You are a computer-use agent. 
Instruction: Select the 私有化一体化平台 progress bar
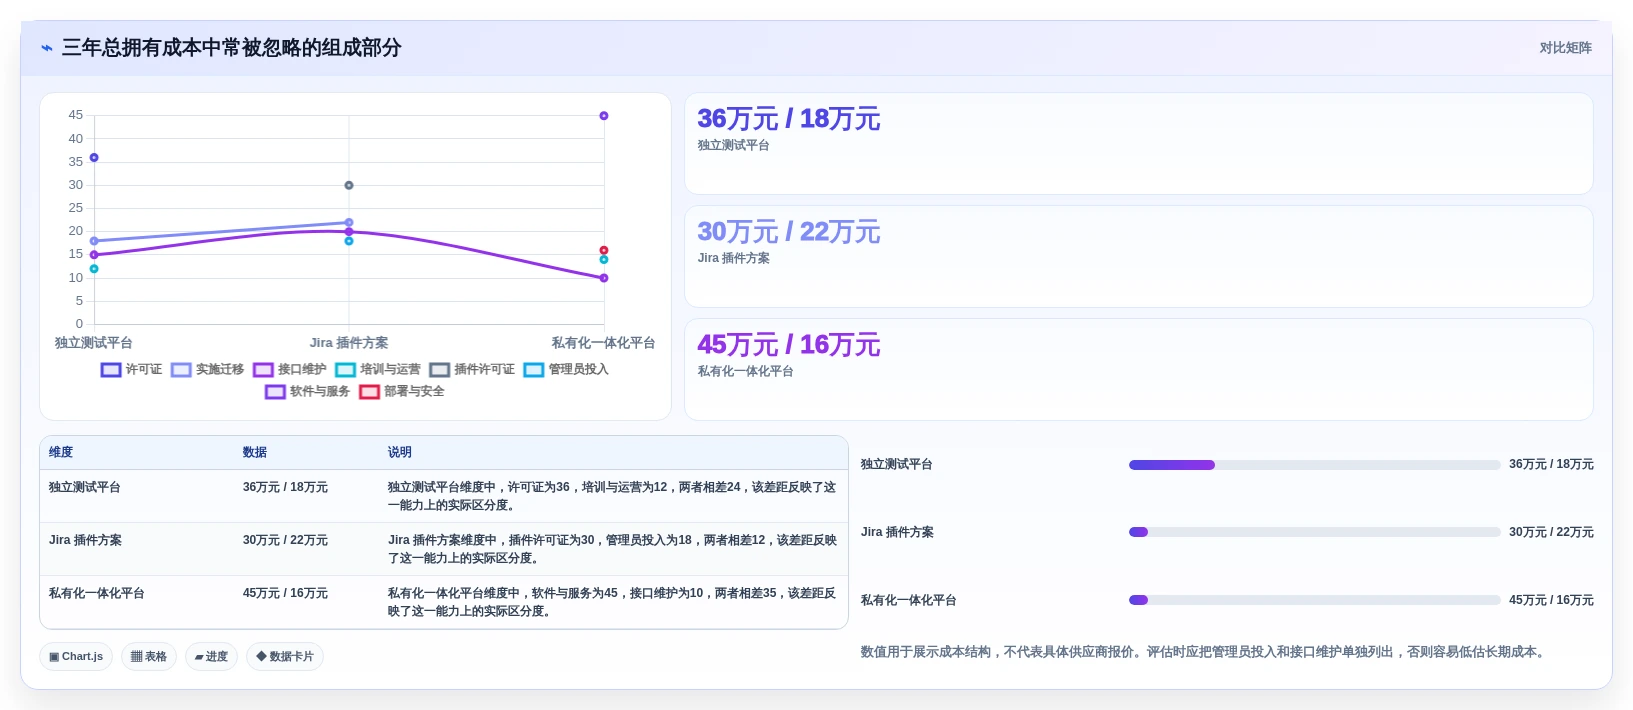pyautogui.click(x=1314, y=600)
